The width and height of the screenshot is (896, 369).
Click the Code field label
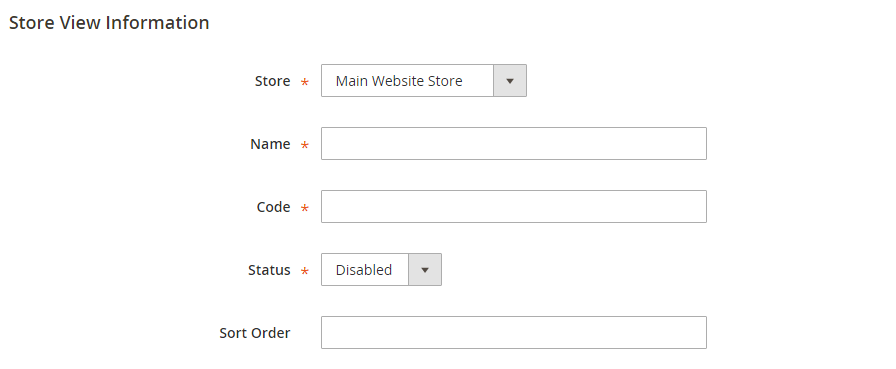point(273,207)
